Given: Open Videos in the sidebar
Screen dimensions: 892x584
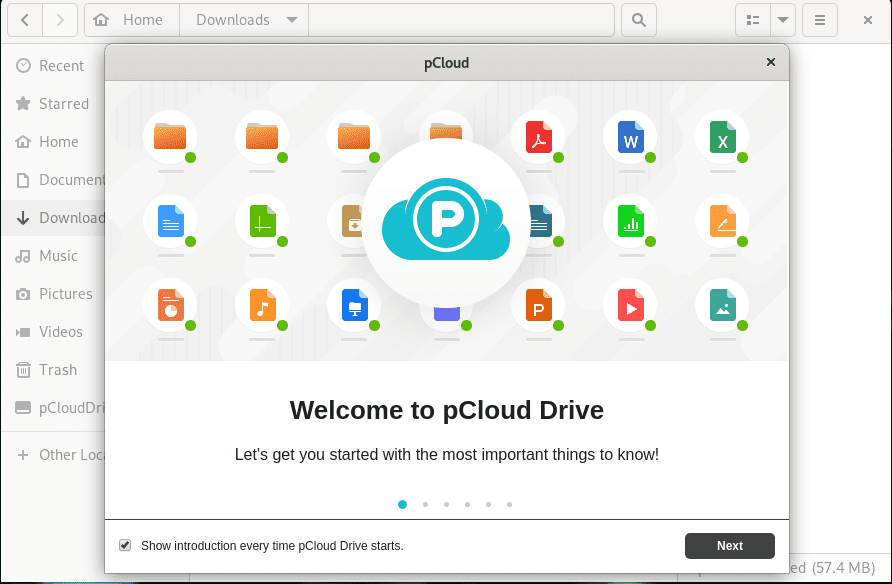Looking at the screenshot, I should pos(53,332).
